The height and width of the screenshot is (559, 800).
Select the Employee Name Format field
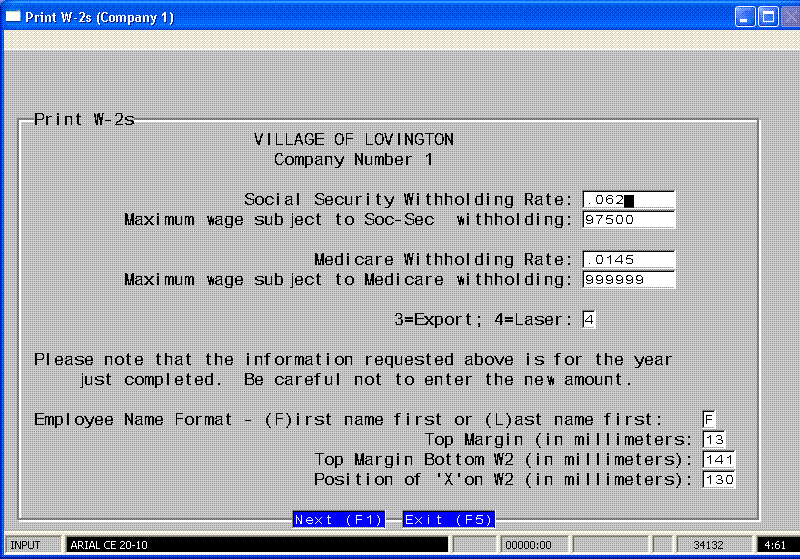click(x=709, y=420)
